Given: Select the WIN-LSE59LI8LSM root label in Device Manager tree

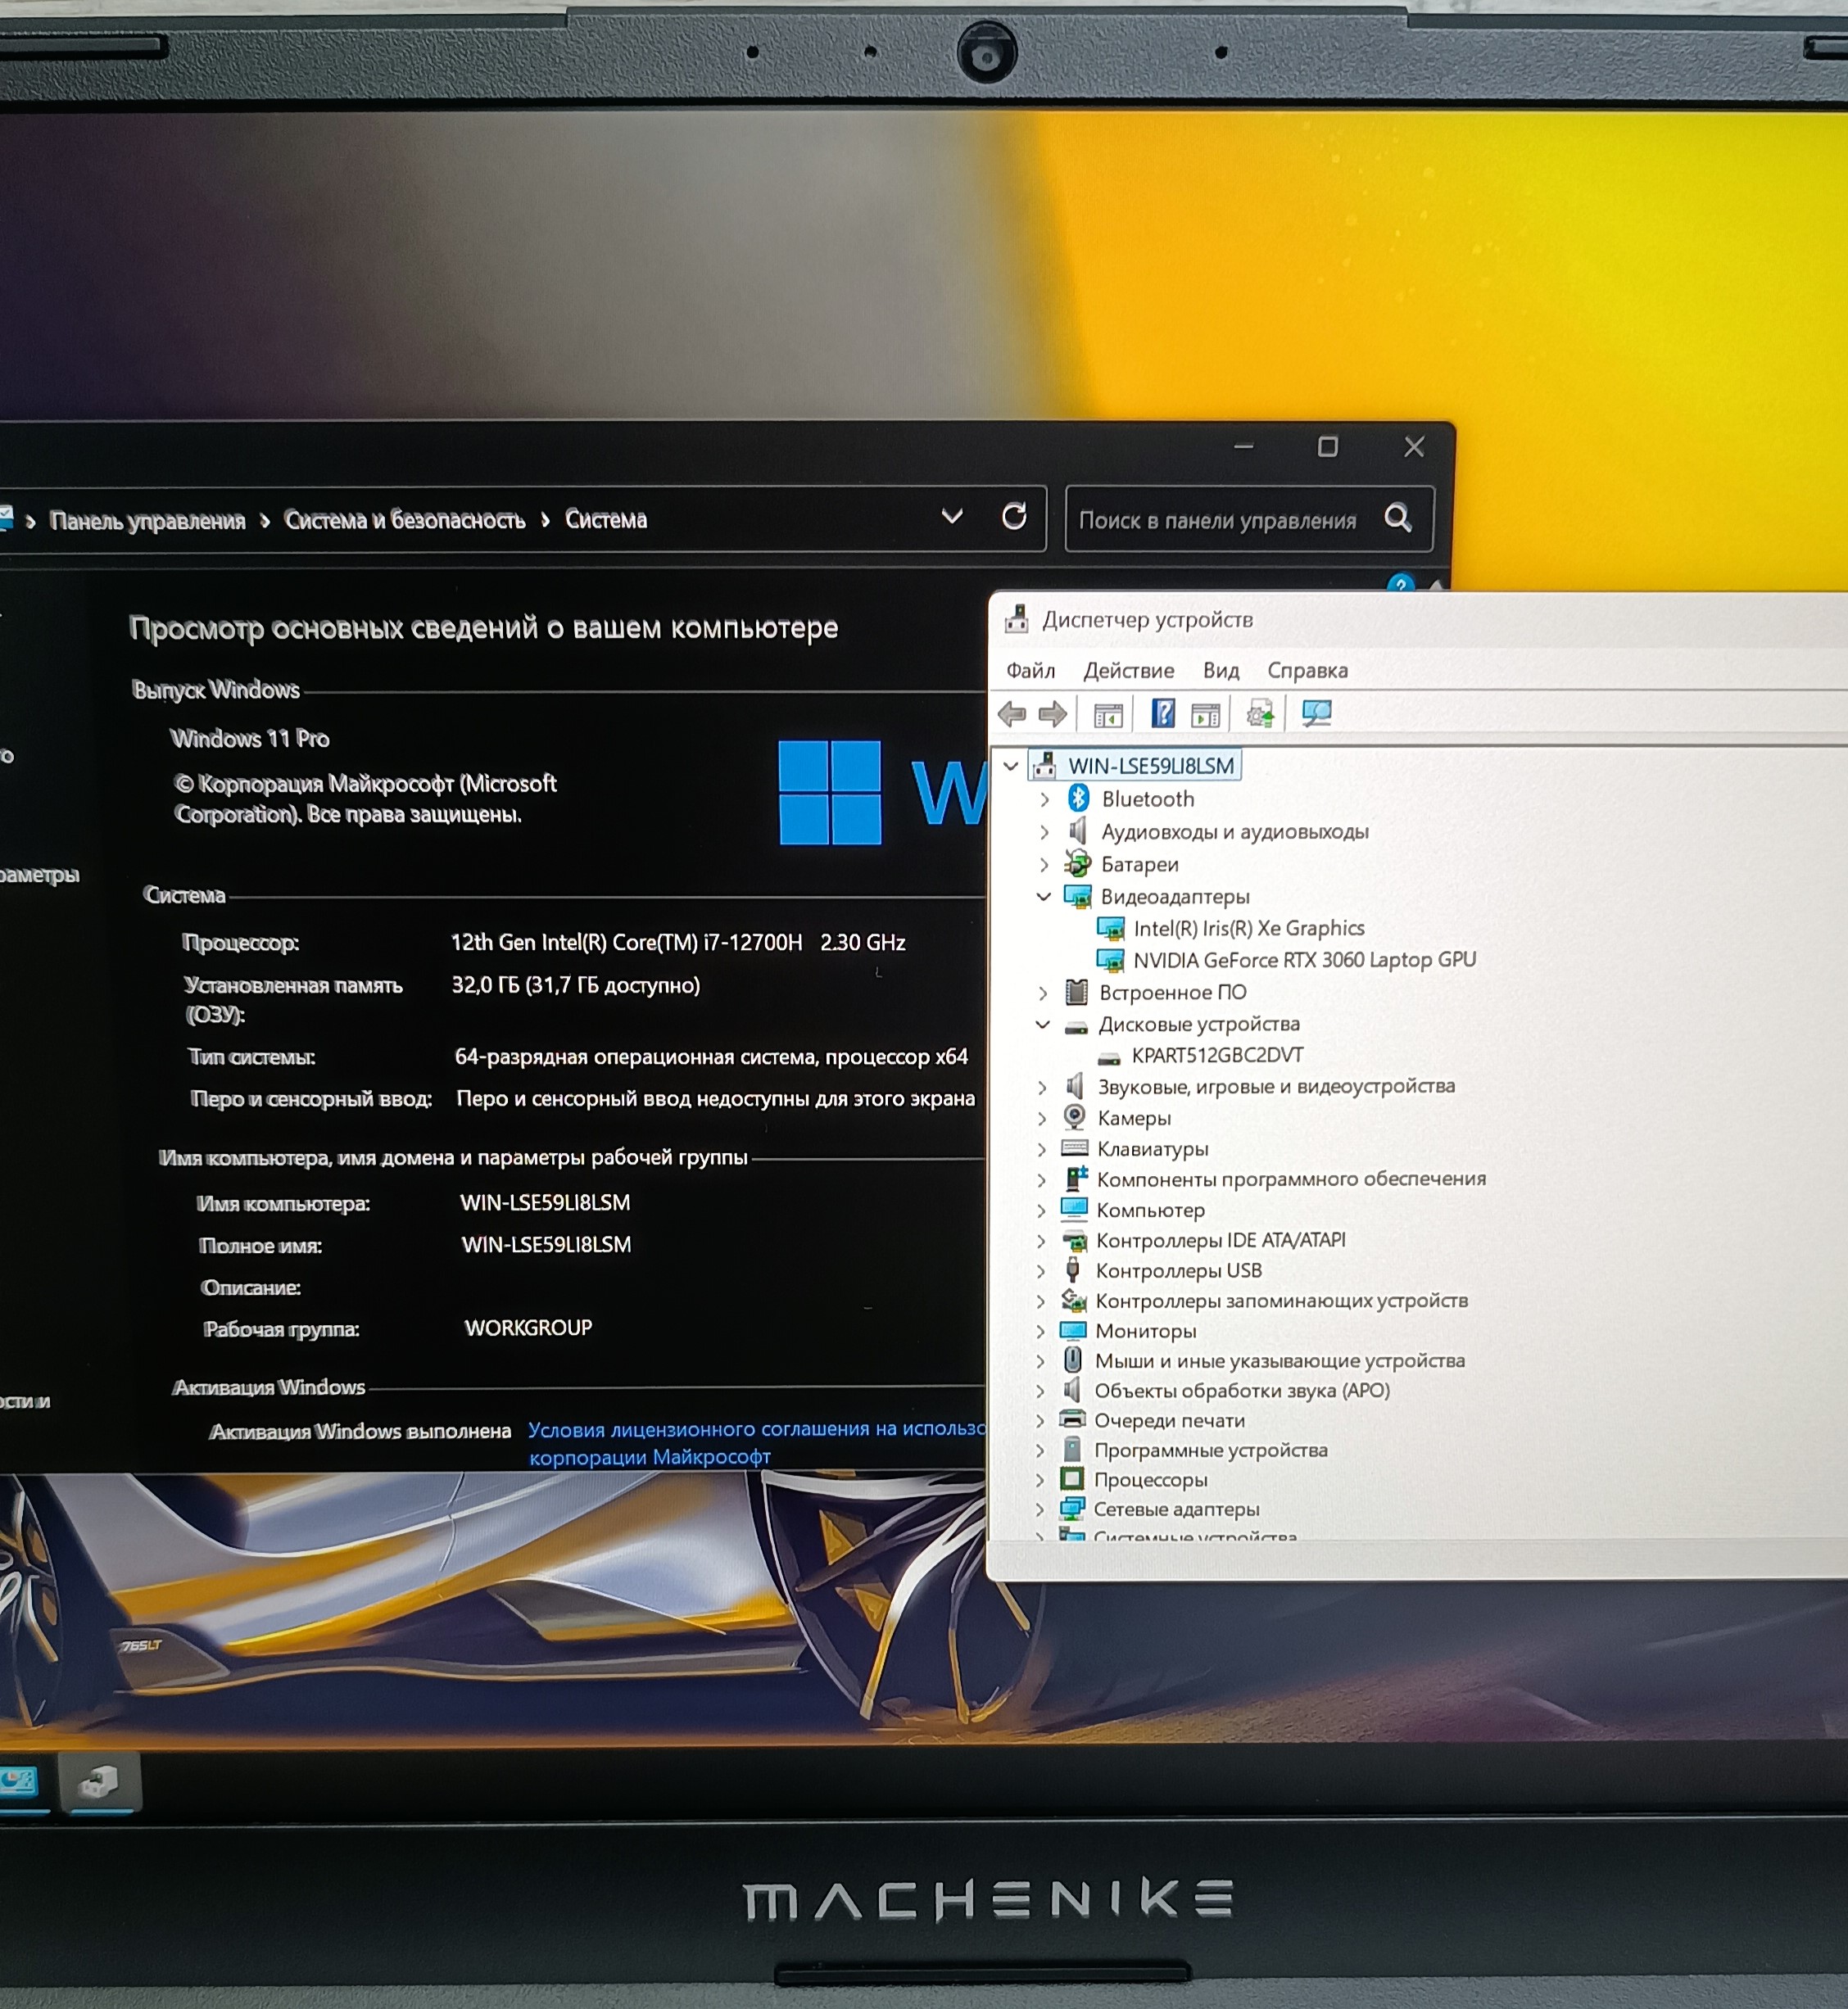Looking at the screenshot, I should point(1151,766).
